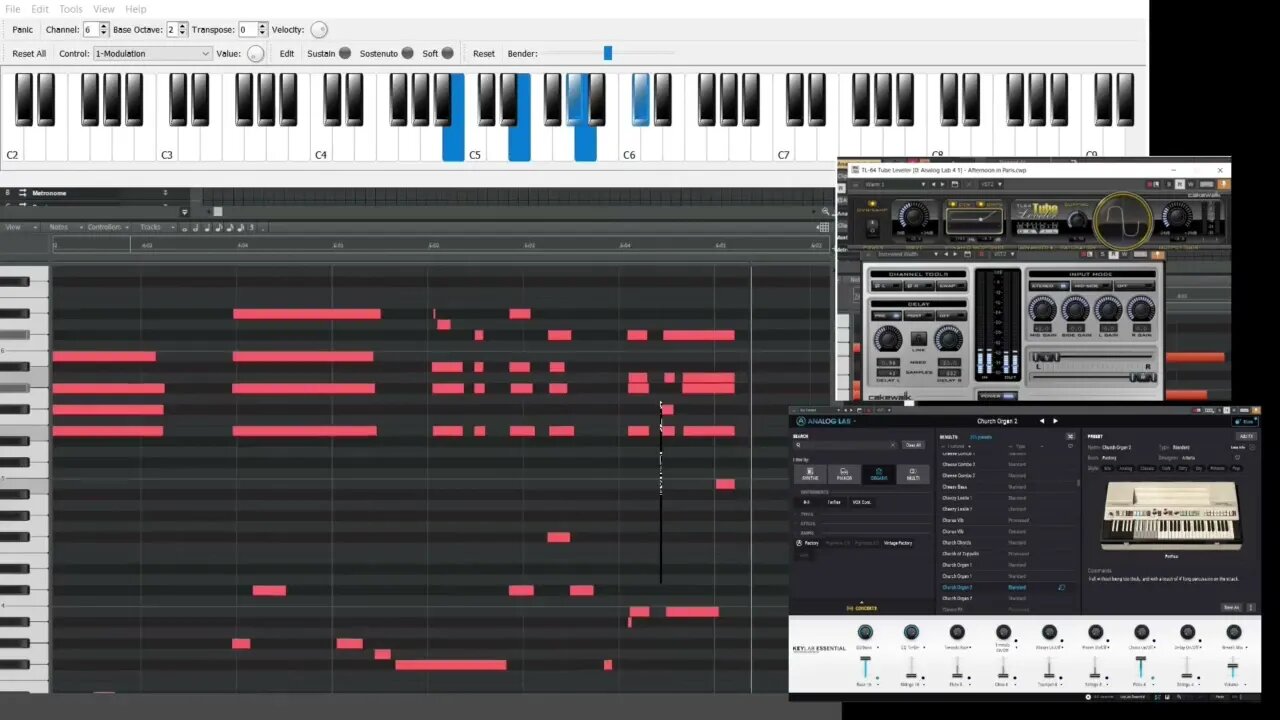
Task: Click the Value knob
Action: pyautogui.click(x=256, y=54)
